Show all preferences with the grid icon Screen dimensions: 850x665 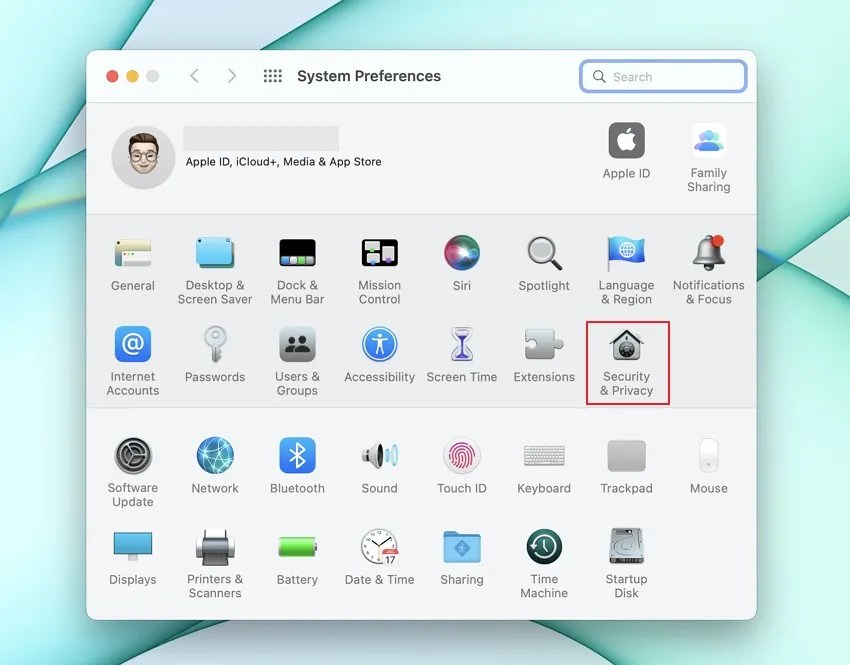tap(272, 75)
